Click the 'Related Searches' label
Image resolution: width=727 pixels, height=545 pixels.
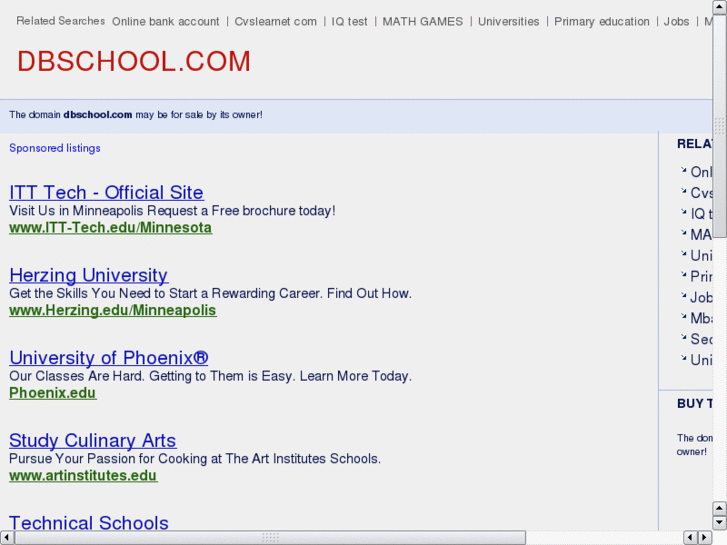[61, 21]
